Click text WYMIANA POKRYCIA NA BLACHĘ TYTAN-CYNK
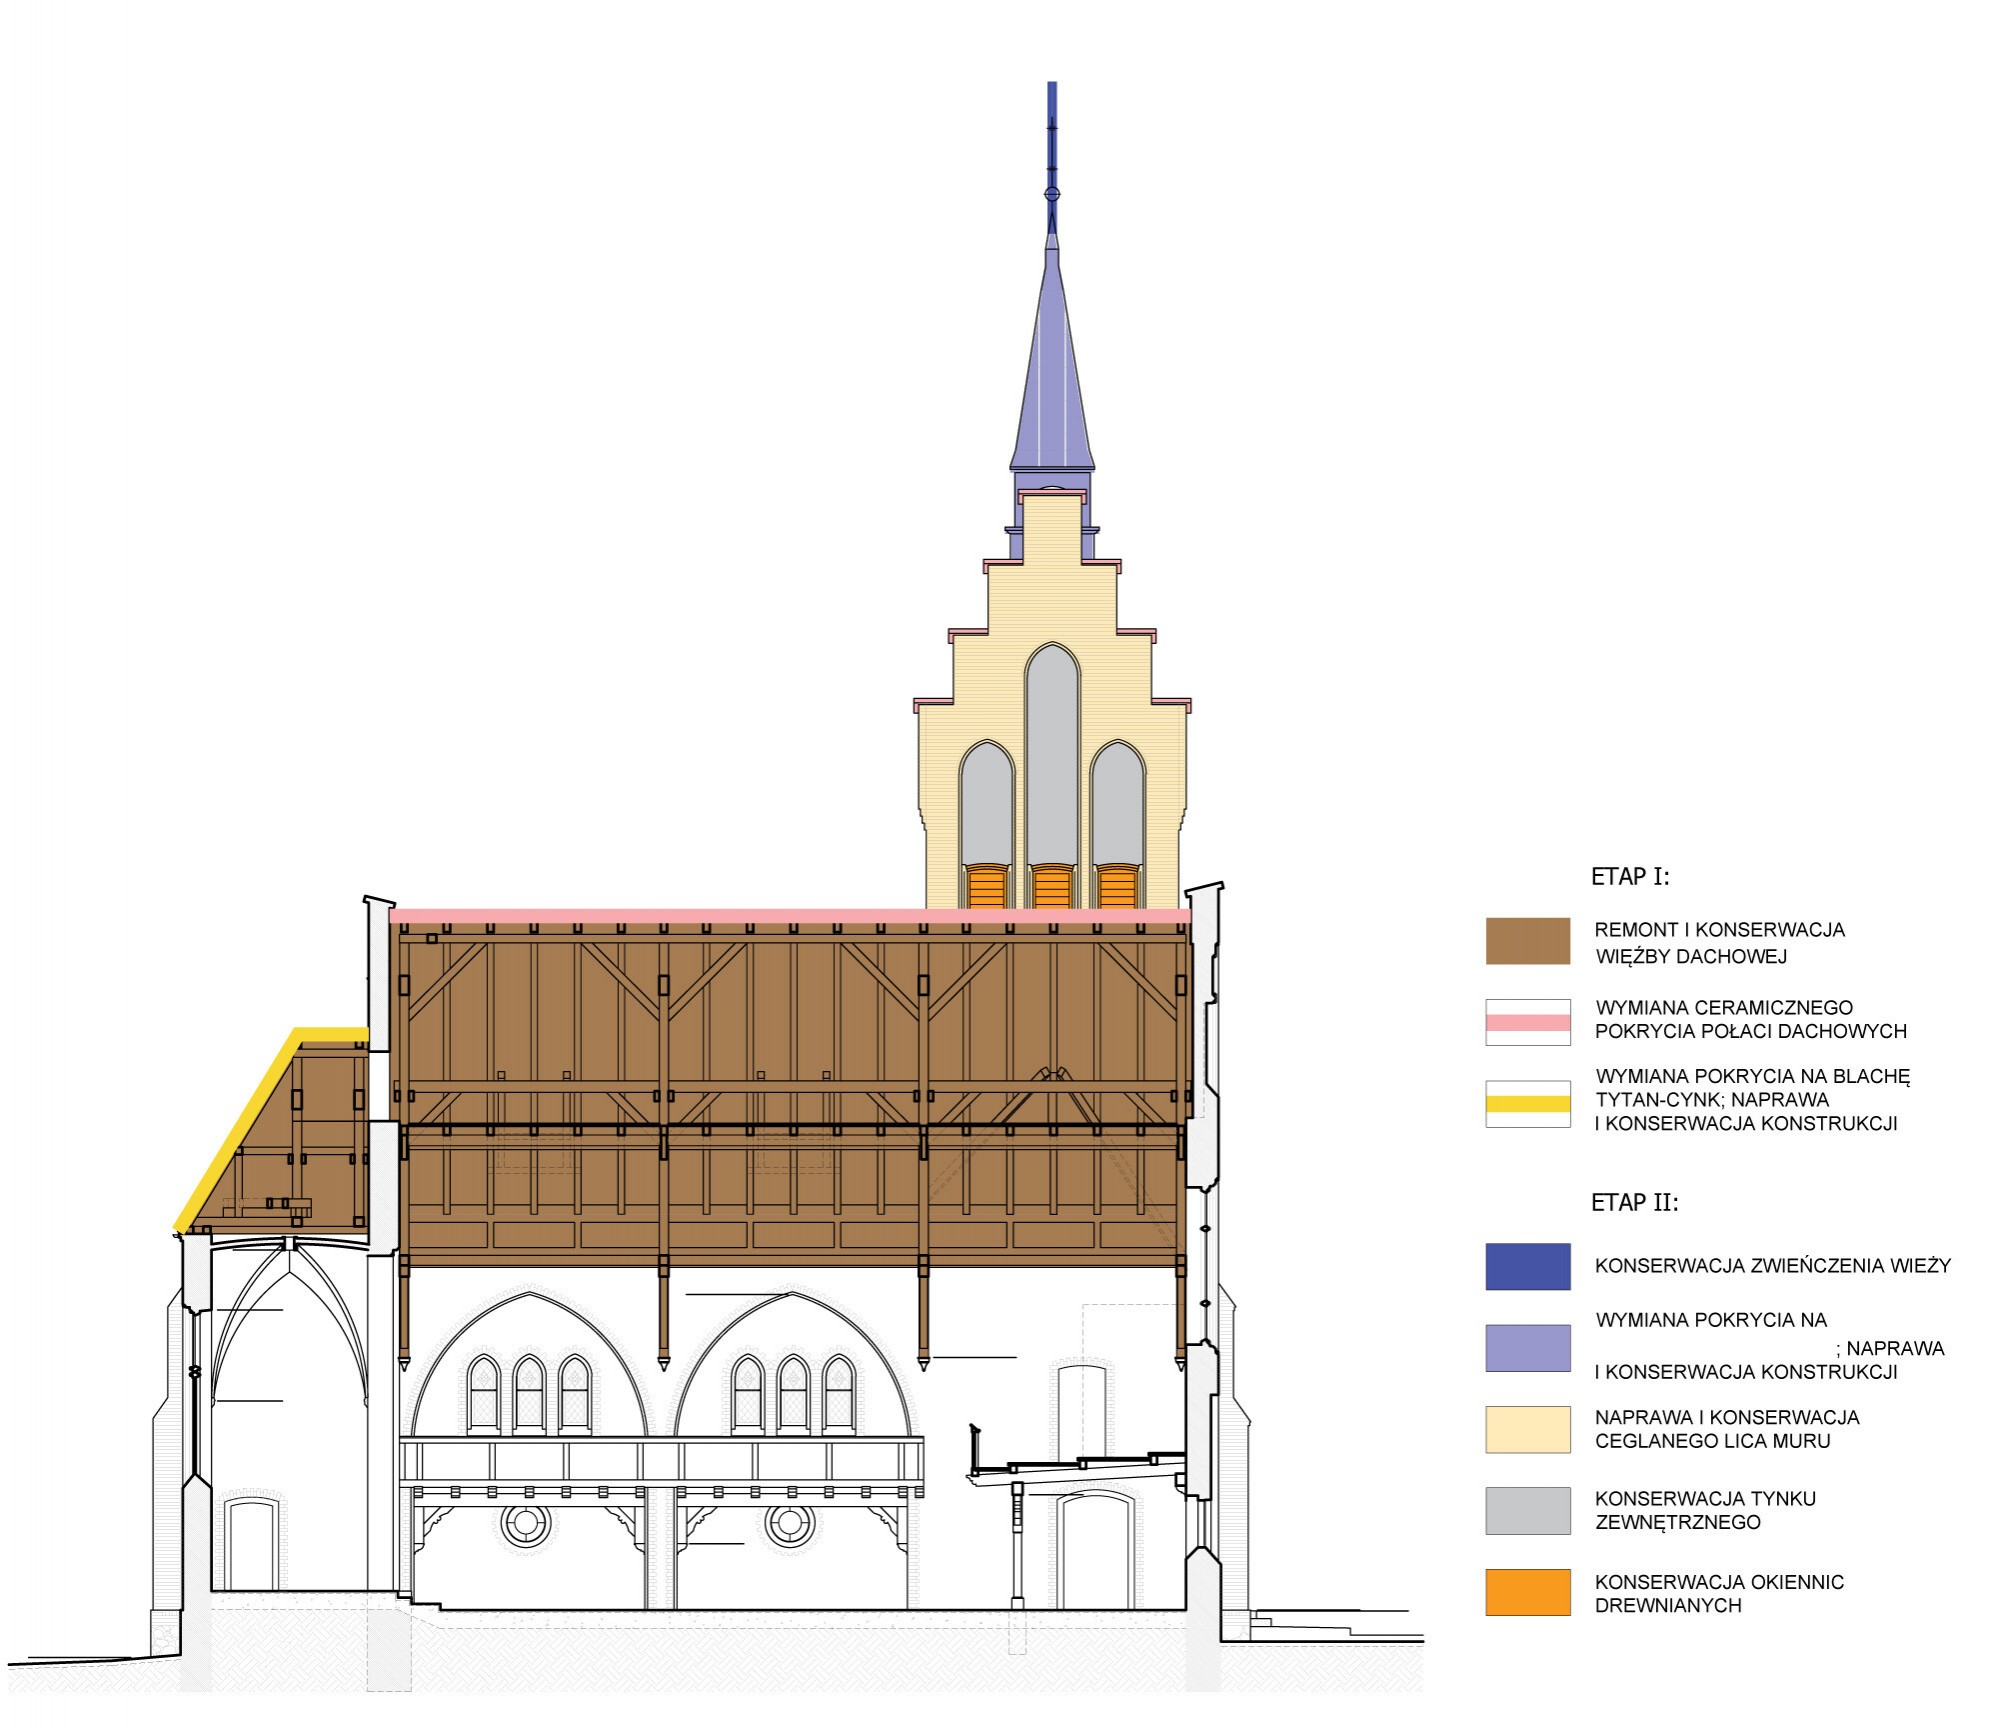1999x1732 pixels. [x=1752, y=1088]
